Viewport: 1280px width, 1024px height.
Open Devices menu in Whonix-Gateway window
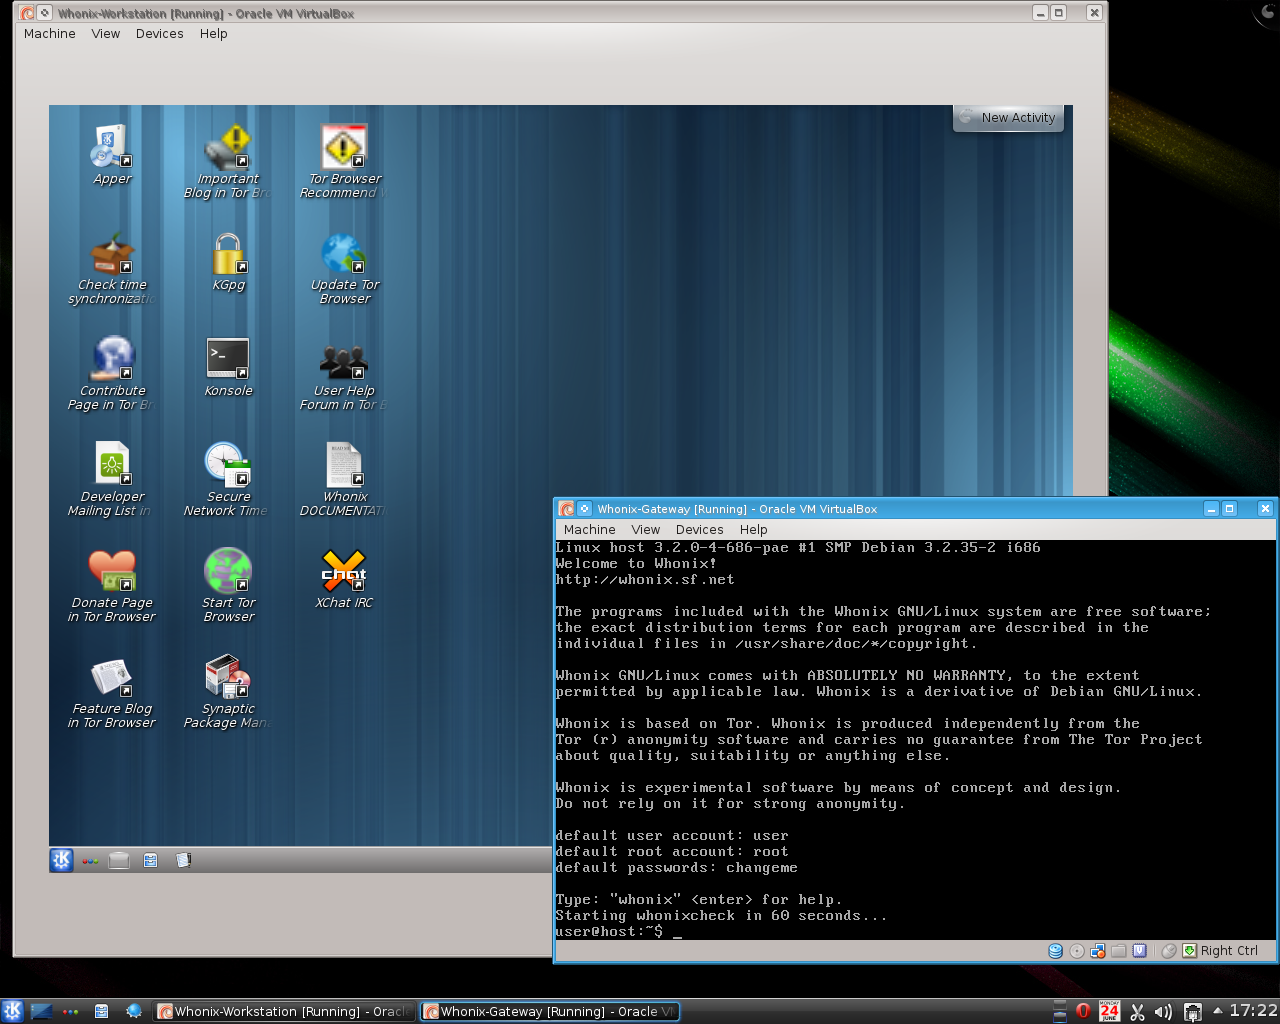click(700, 529)
